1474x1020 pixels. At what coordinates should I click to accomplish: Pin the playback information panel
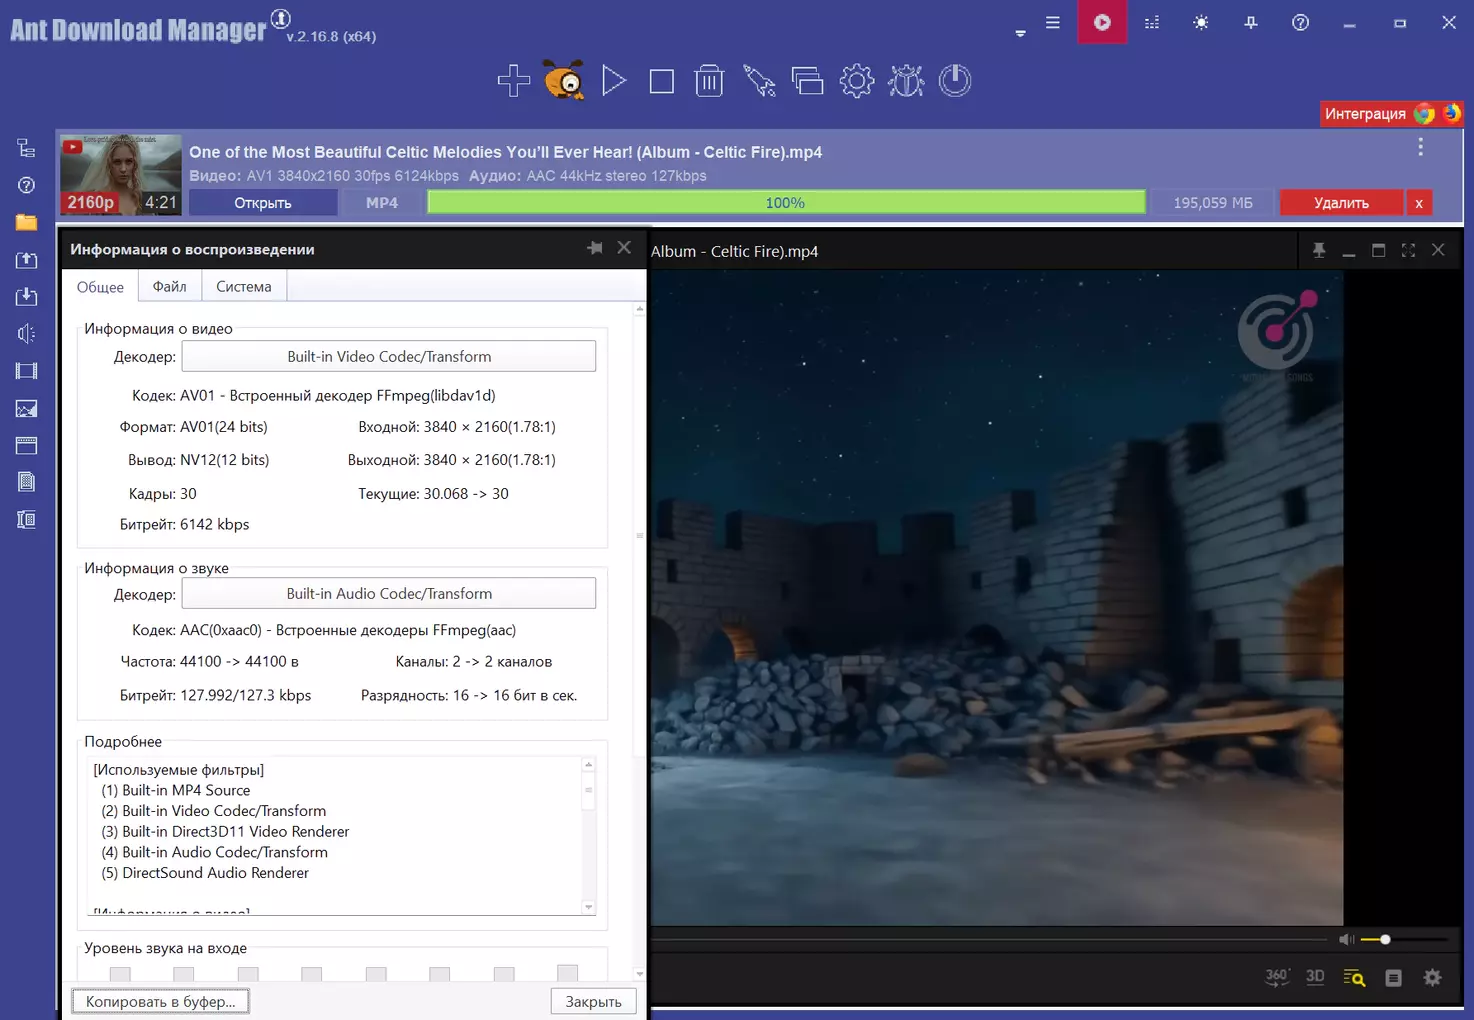pos(595,248)
